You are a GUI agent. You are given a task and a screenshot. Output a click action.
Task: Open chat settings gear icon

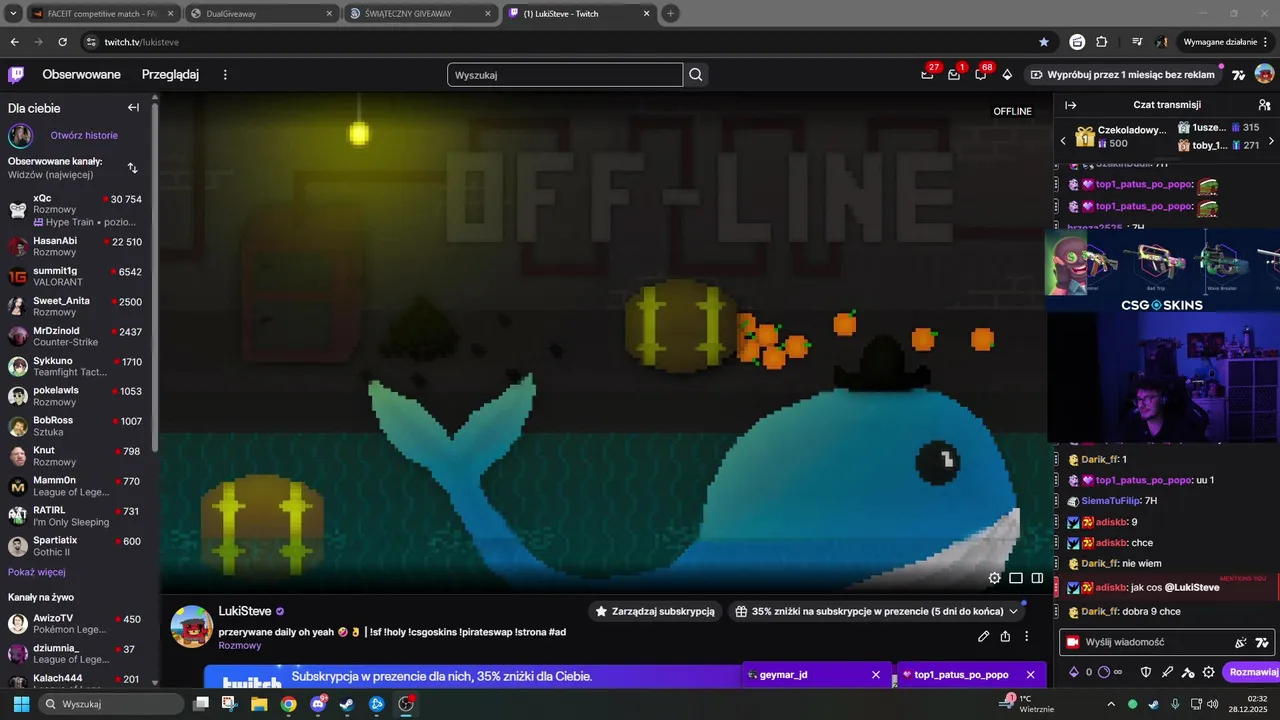pos(1209,672)
